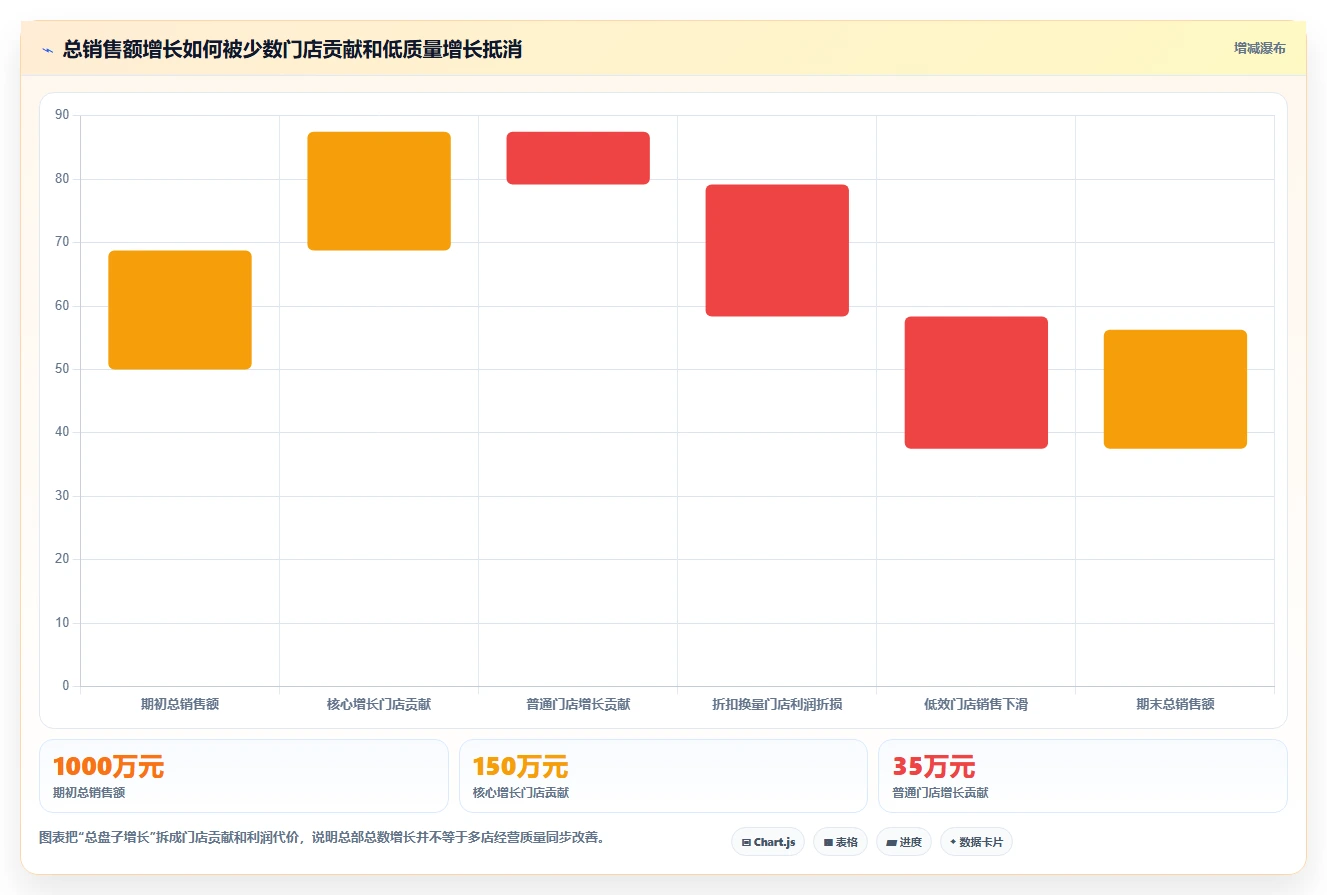Click the 1000万元 data card
Image resolution: width=1327 pixels, height=895 pixels.
click(x=244, y=776)
